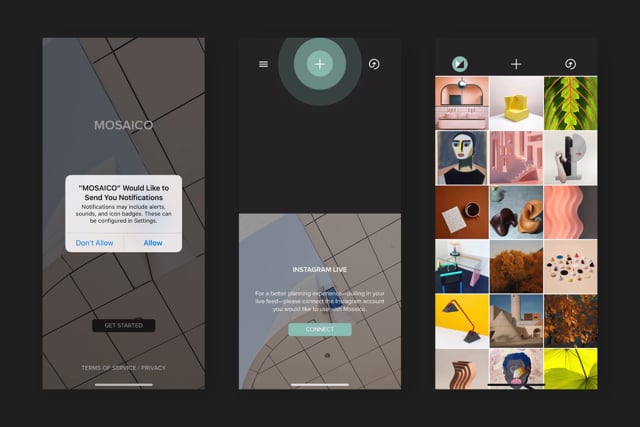The height and width of the screenshot is (427, 640).
Task: Open the desert building architecture thumbnail
Action: (516, 321)
